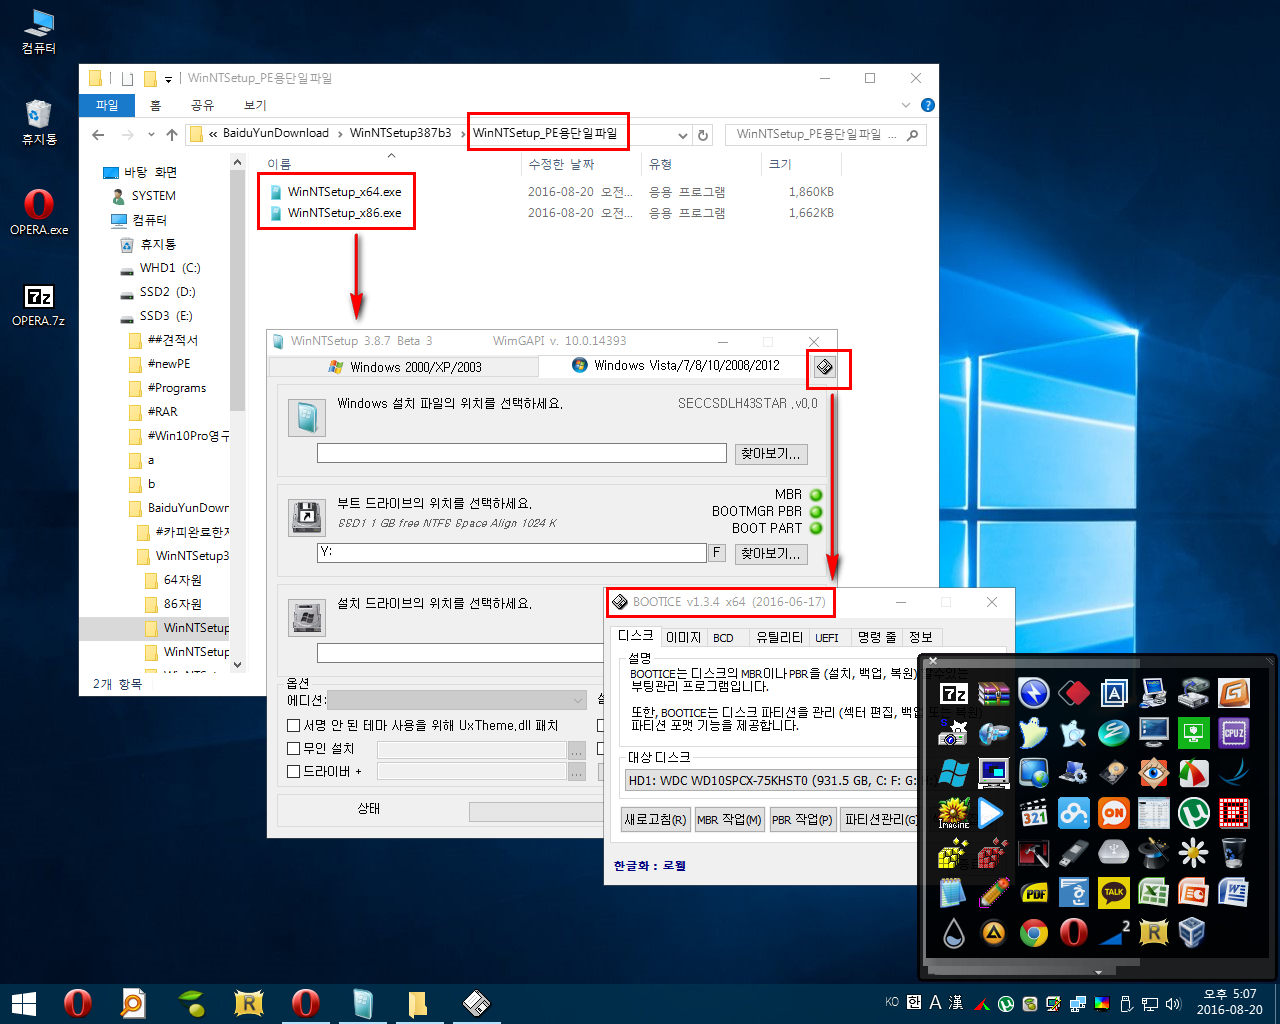The width and height of the screenshot is (1280, 1024).
Task: Launch Media Player Classic 321 icon
Action: click(1033, 813)
